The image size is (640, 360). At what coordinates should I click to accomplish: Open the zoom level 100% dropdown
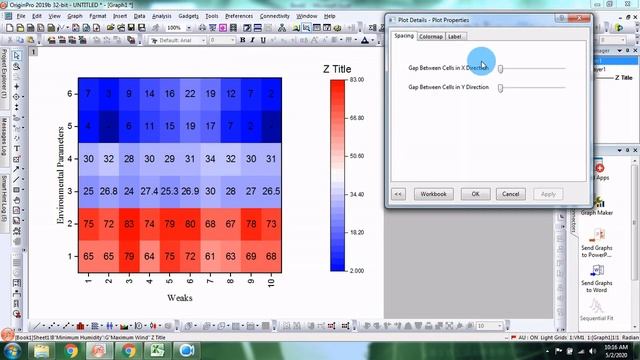point(189,28)
